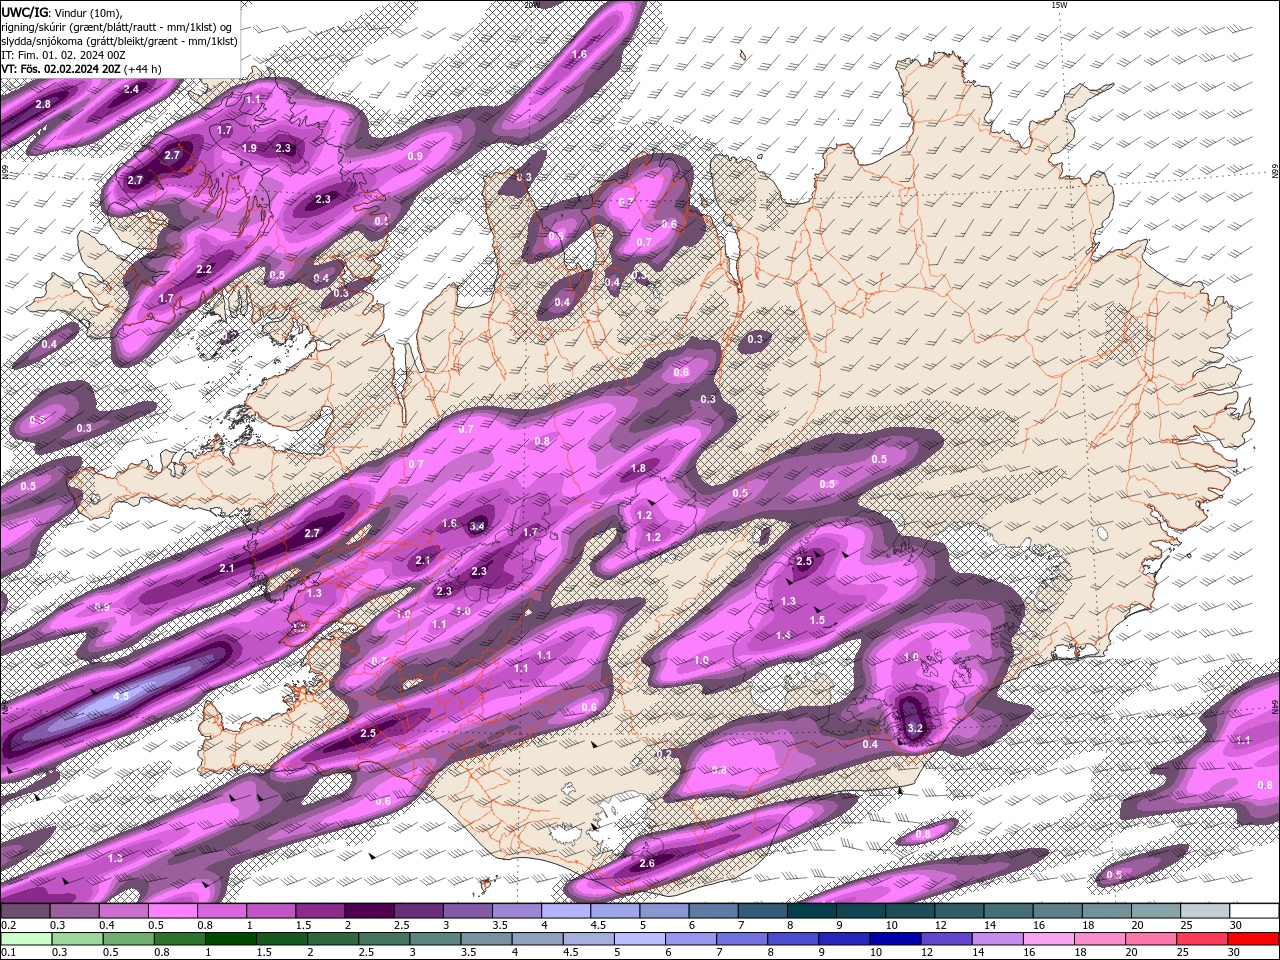Click the 'rigning/skúrir' legend description line

click(117, 27)
